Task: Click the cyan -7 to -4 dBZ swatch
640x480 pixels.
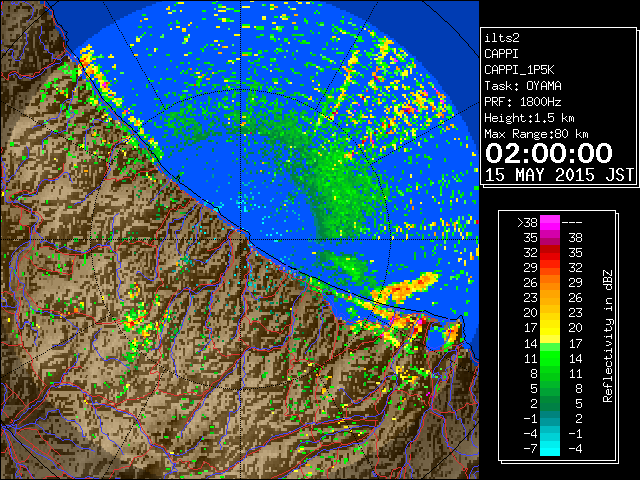Action: [x=550, y=448]
